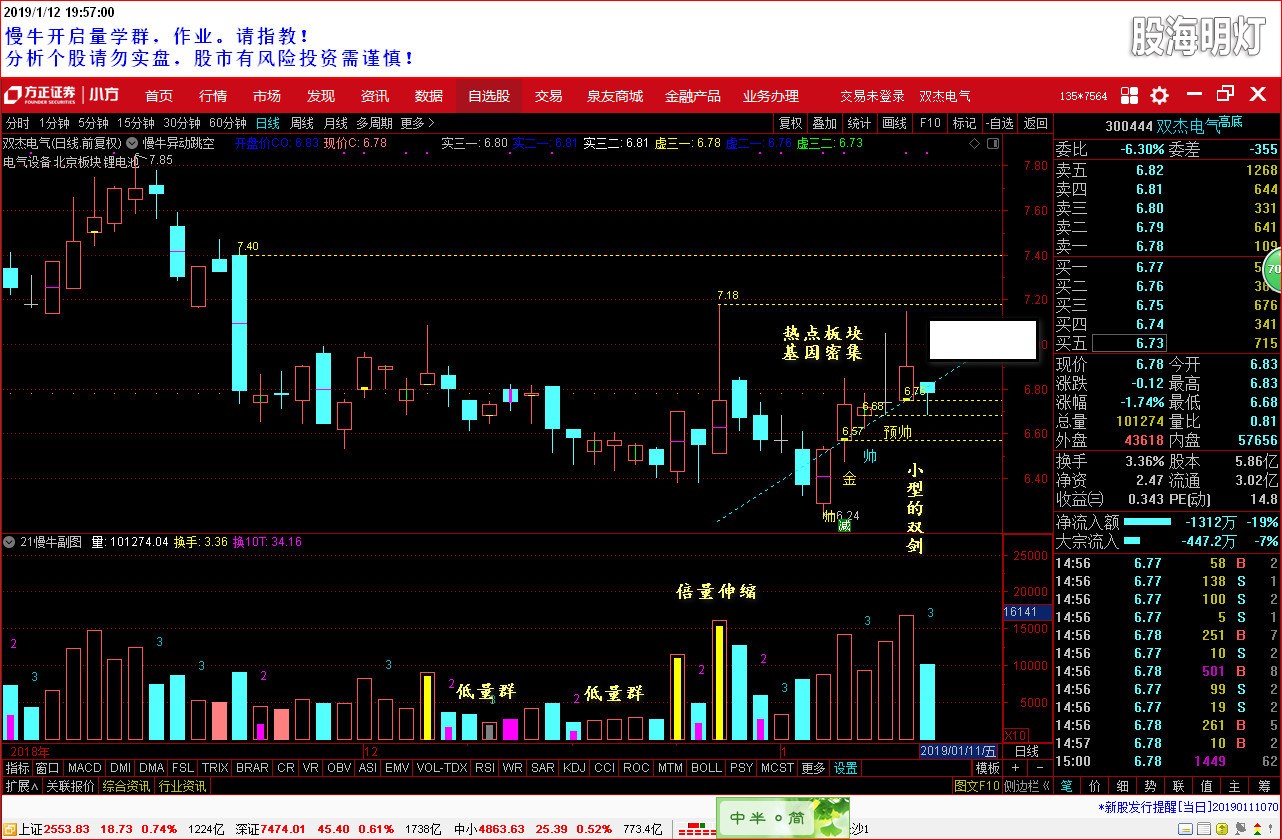Image resolution: width=1282 pixels, height=840 pixels.
Task: Open the 多周期 multi-period view
Action: point(375,123)
